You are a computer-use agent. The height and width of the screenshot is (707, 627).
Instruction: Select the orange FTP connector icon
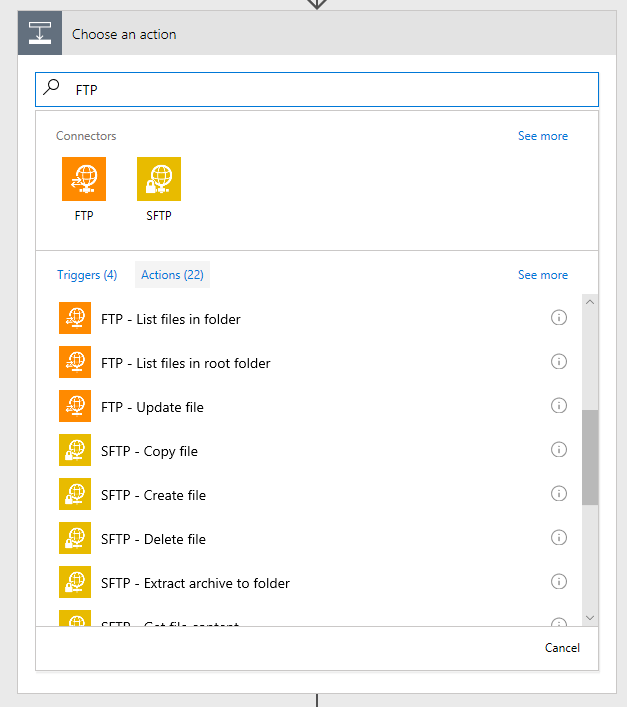coord(84,179)
